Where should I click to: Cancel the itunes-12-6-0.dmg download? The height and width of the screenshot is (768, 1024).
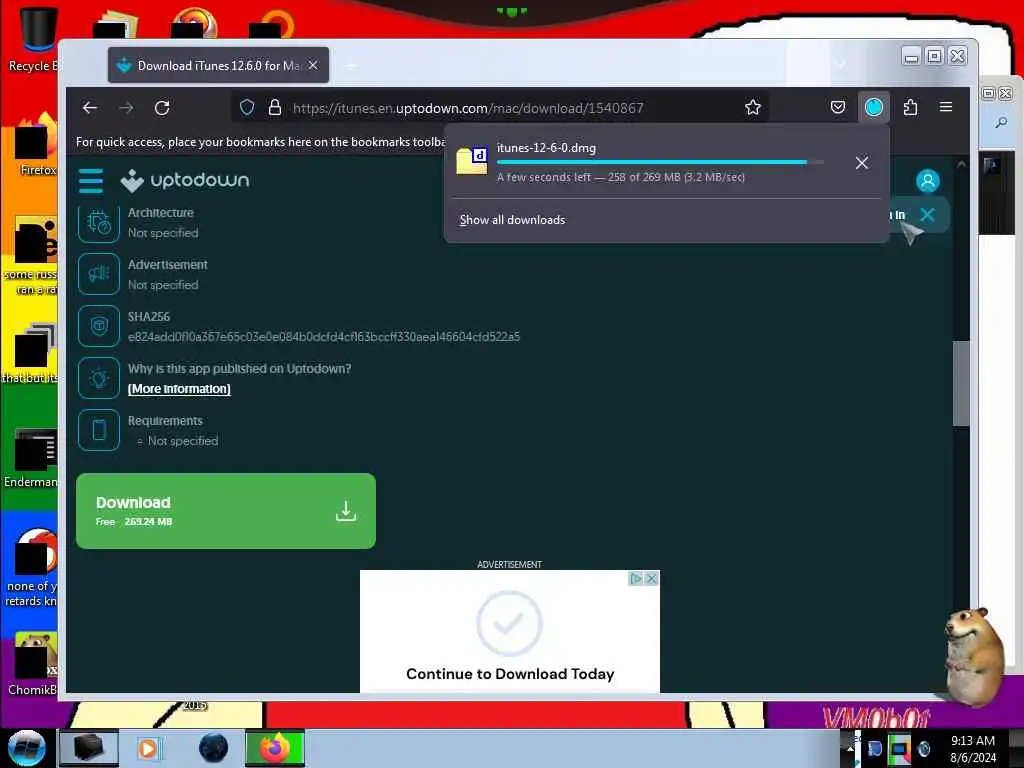(862, 163)
